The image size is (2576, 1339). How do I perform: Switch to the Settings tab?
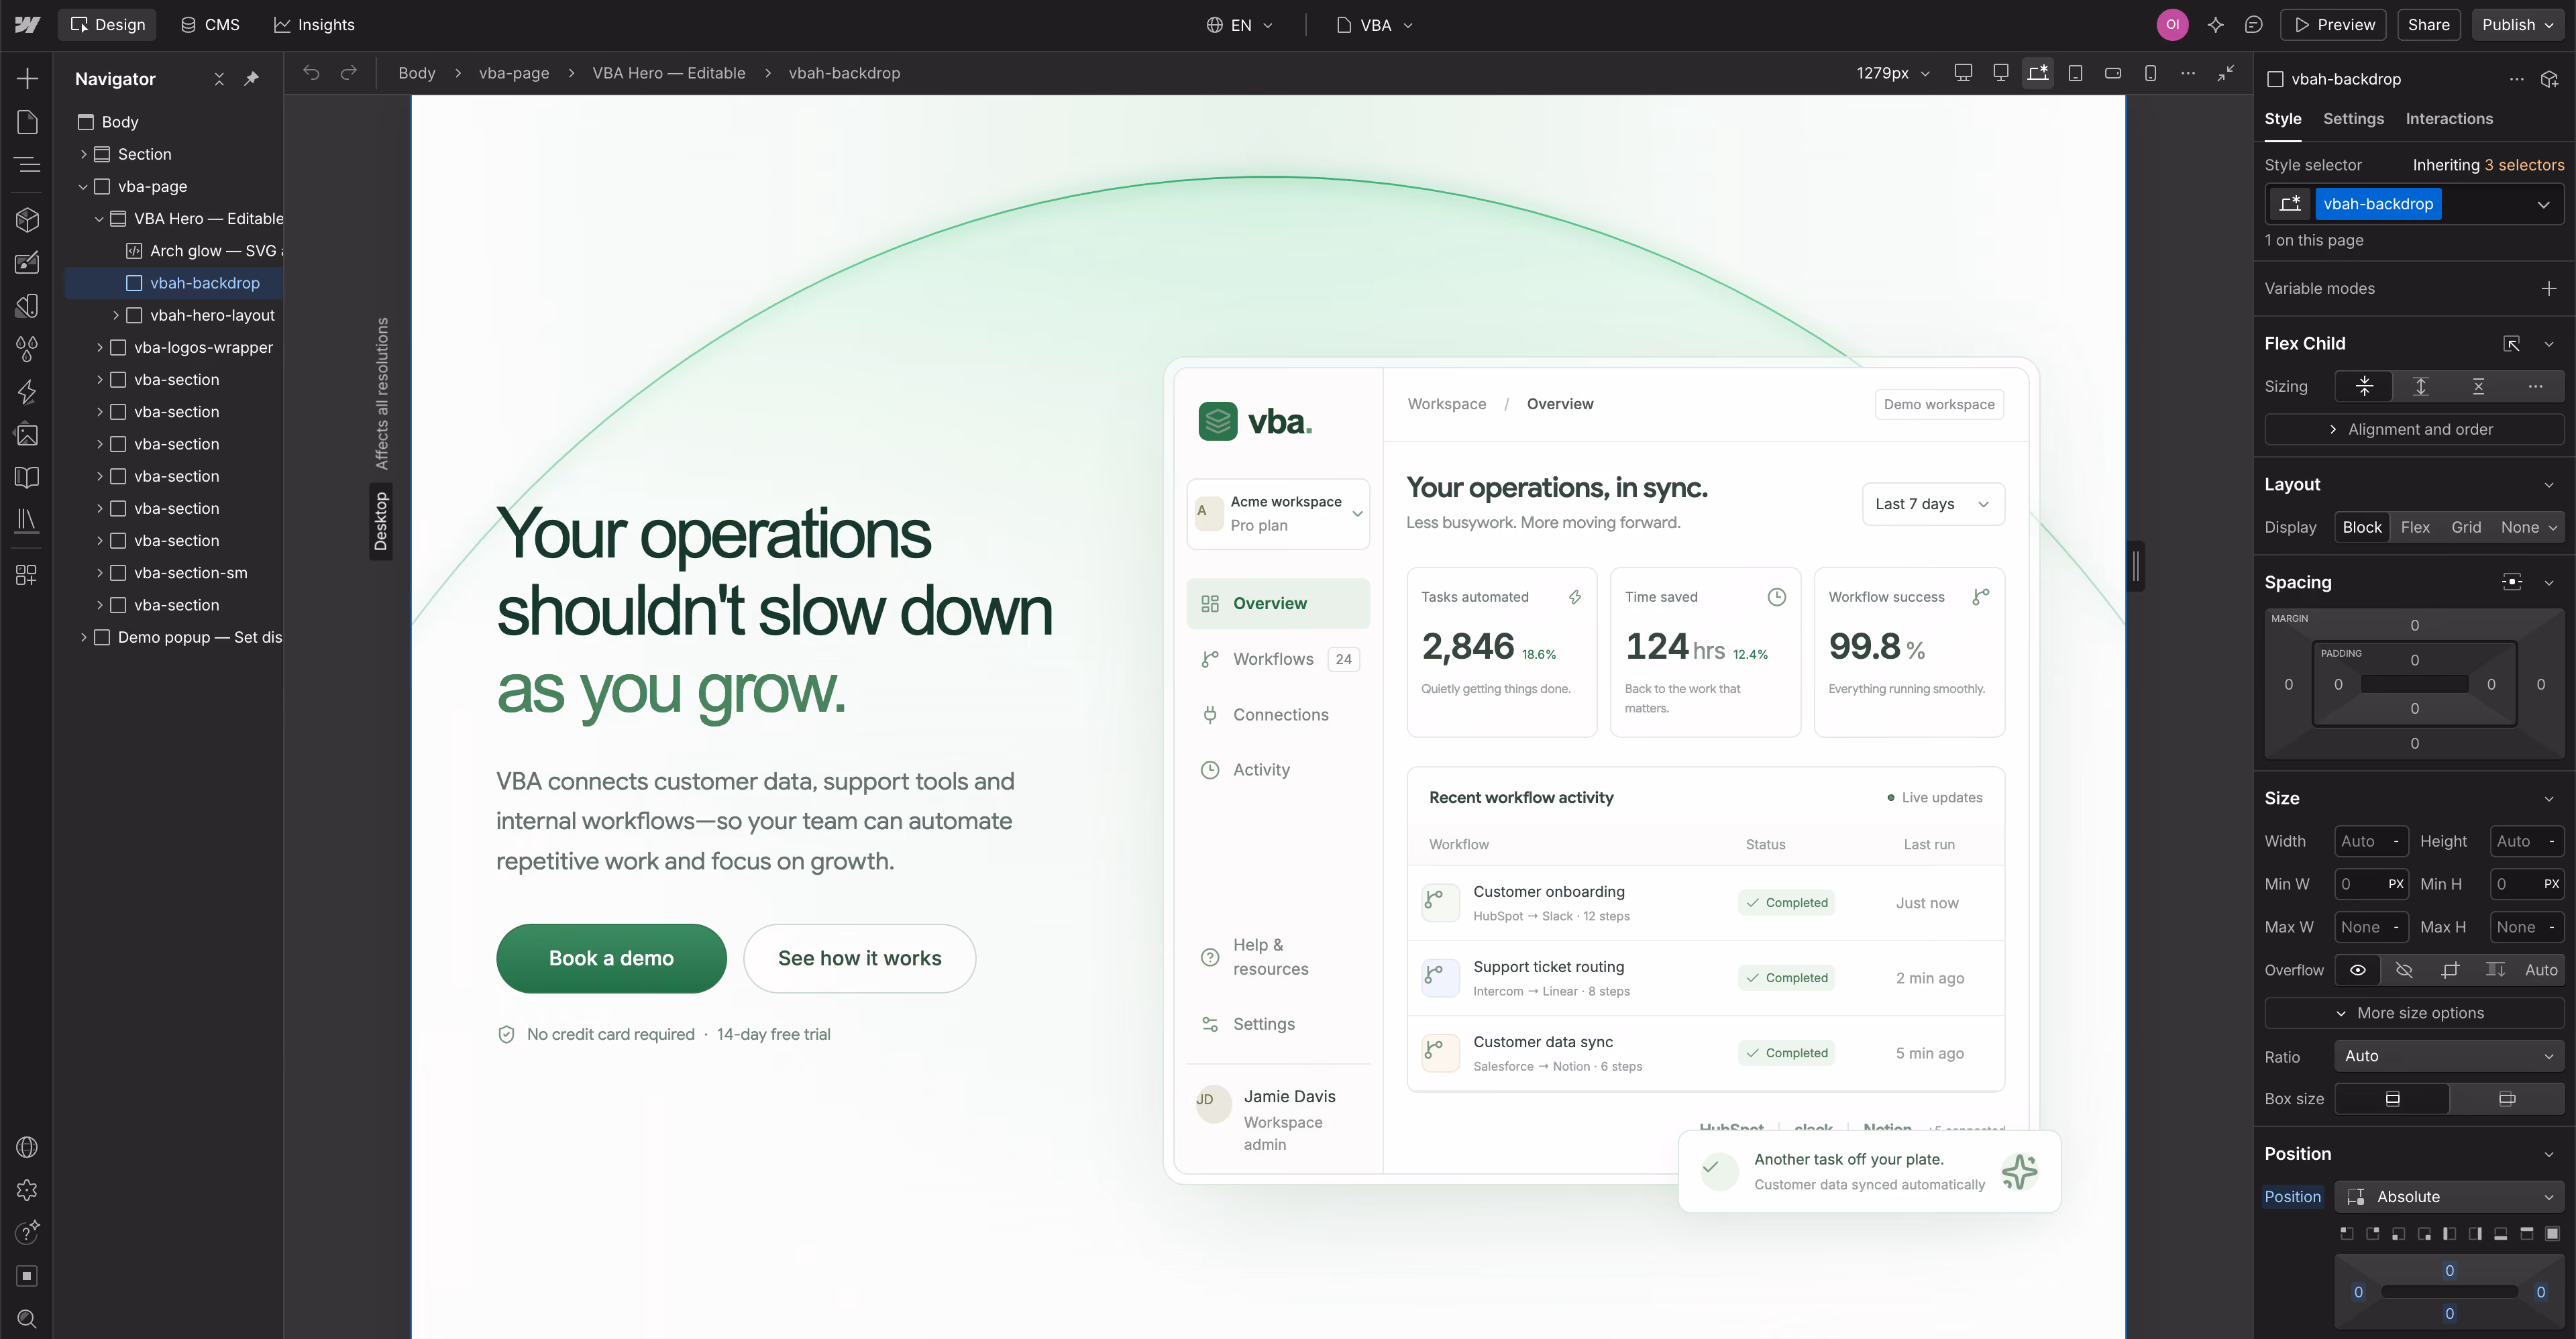click(x=2353, y=118)
